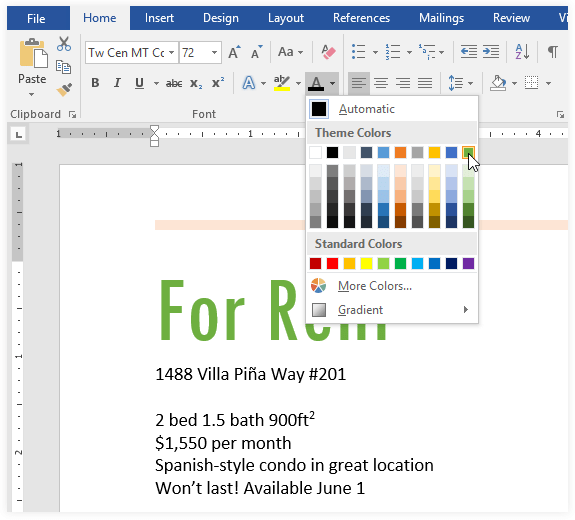Click Increase Indent icon
This screenshot has height=520, width=575.
click(x=491, y=52)
